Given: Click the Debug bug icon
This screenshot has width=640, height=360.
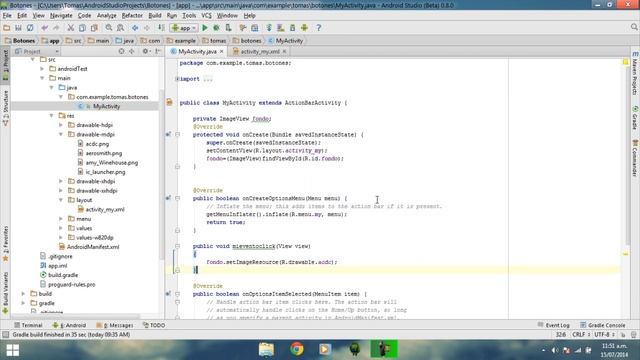Looking at the screenshot, I should click(216, 28).
